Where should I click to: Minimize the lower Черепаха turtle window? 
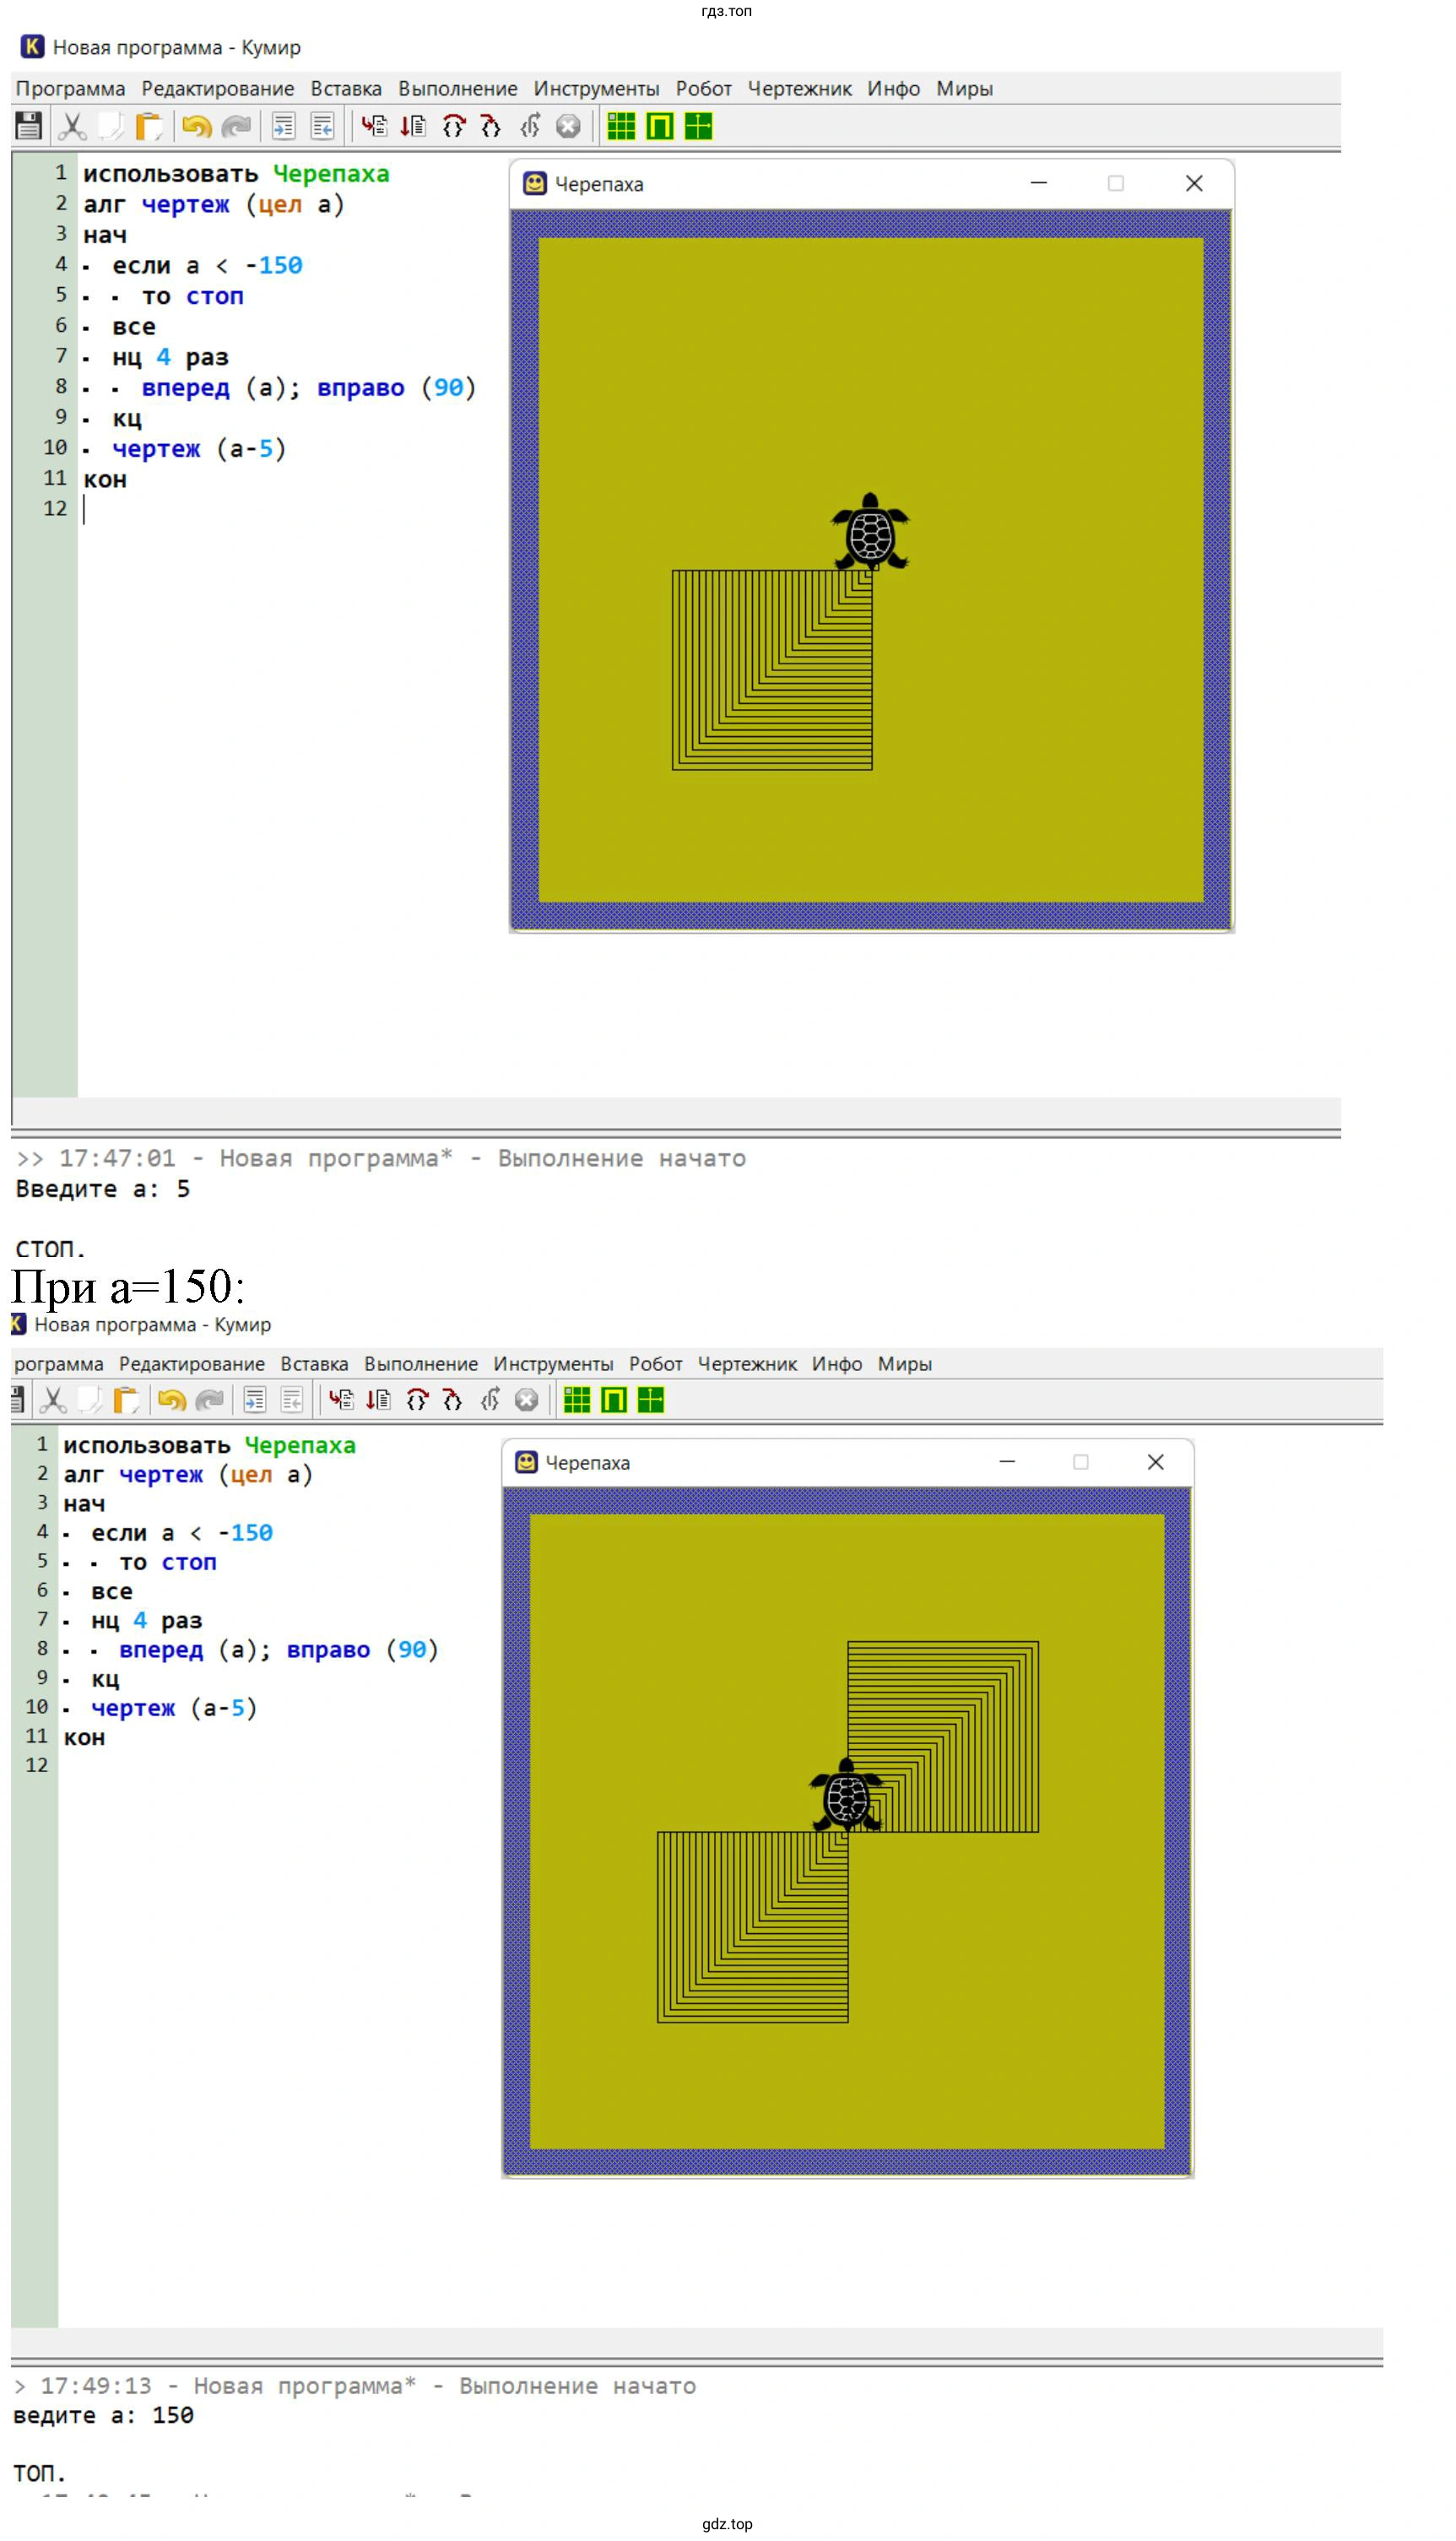coord(1007,1462)
